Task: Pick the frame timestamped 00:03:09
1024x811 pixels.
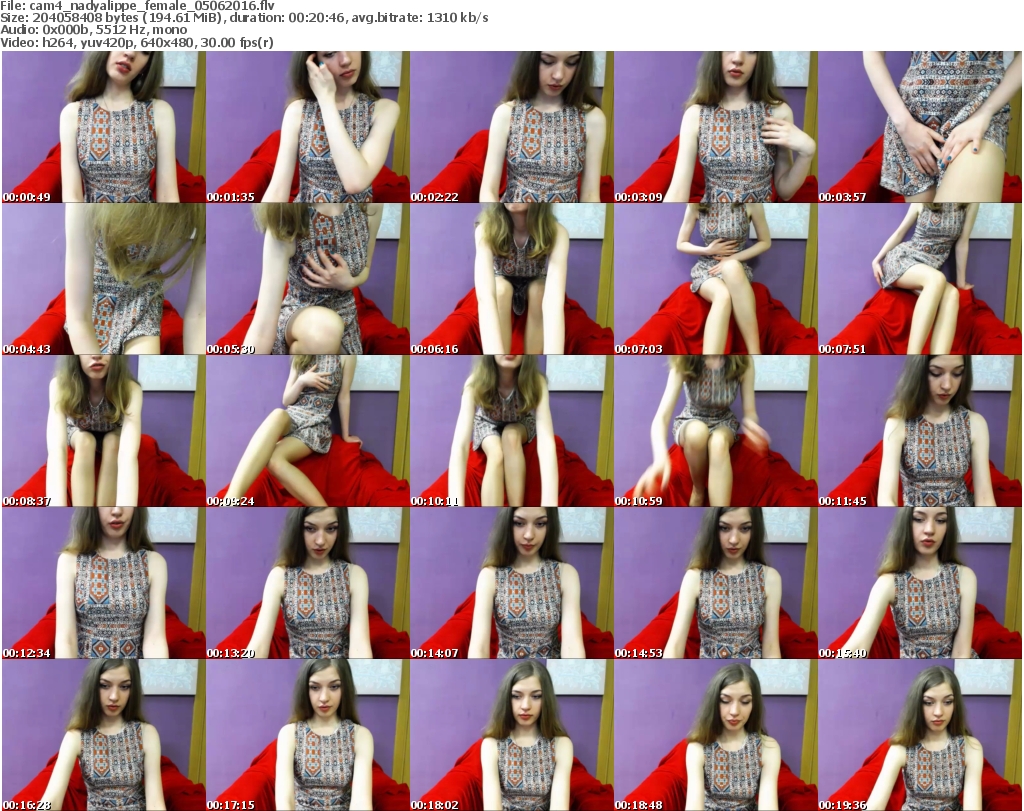Action: point(715,127)
